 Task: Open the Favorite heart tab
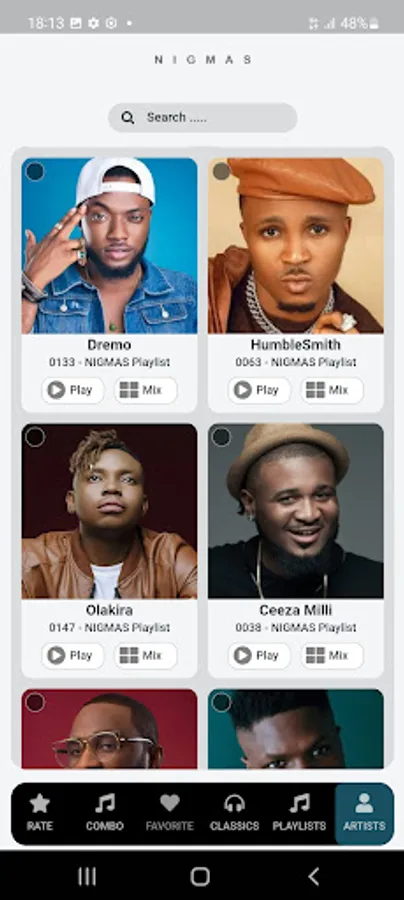pos(169,813)
